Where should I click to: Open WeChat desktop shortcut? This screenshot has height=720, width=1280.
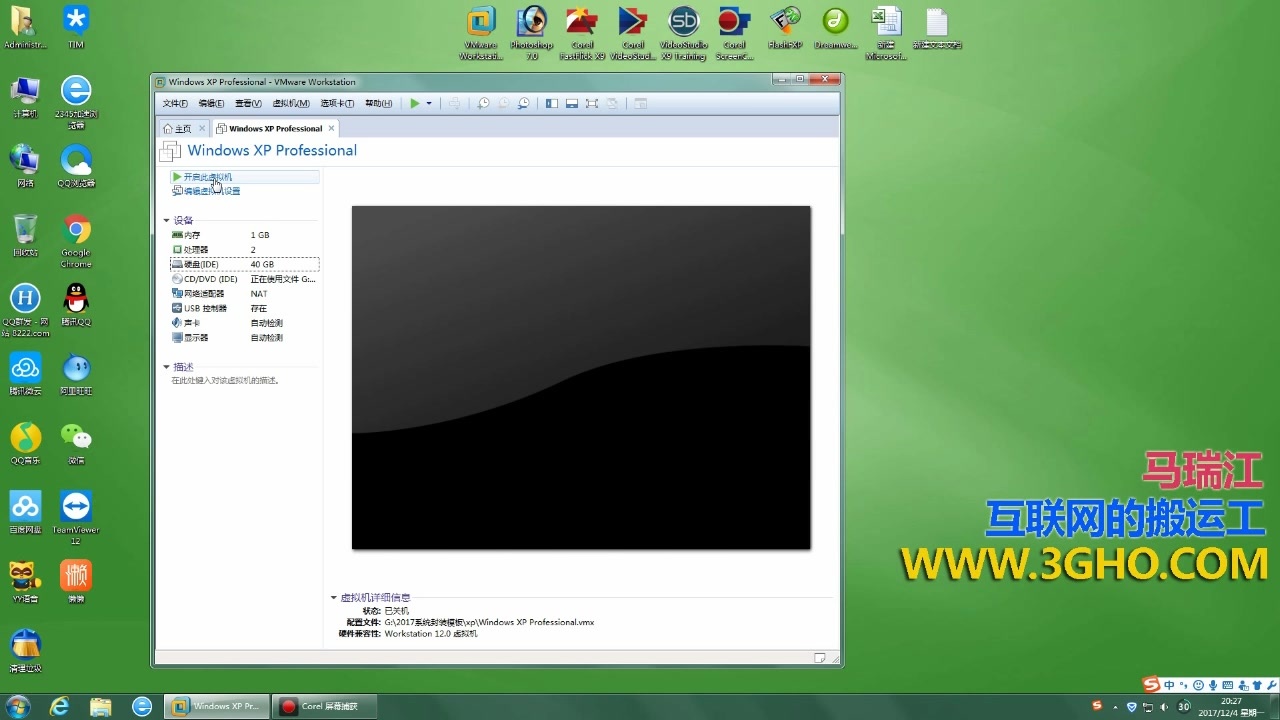click(76, 443)
